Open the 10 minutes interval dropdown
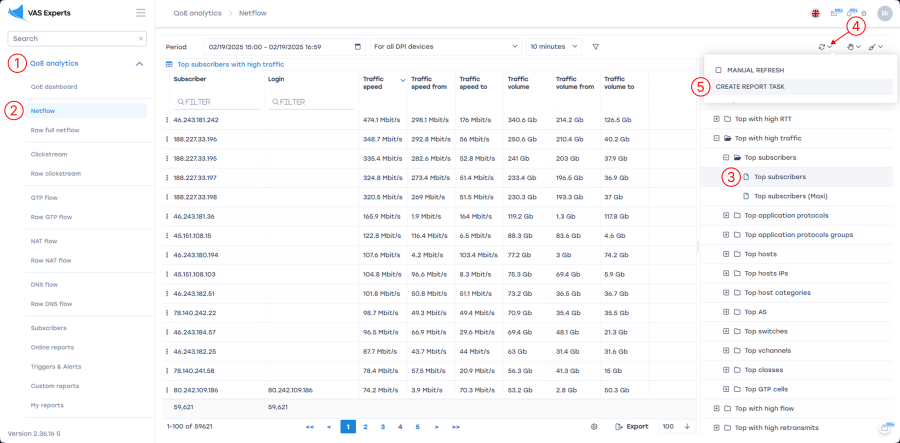 pos(553,47)
